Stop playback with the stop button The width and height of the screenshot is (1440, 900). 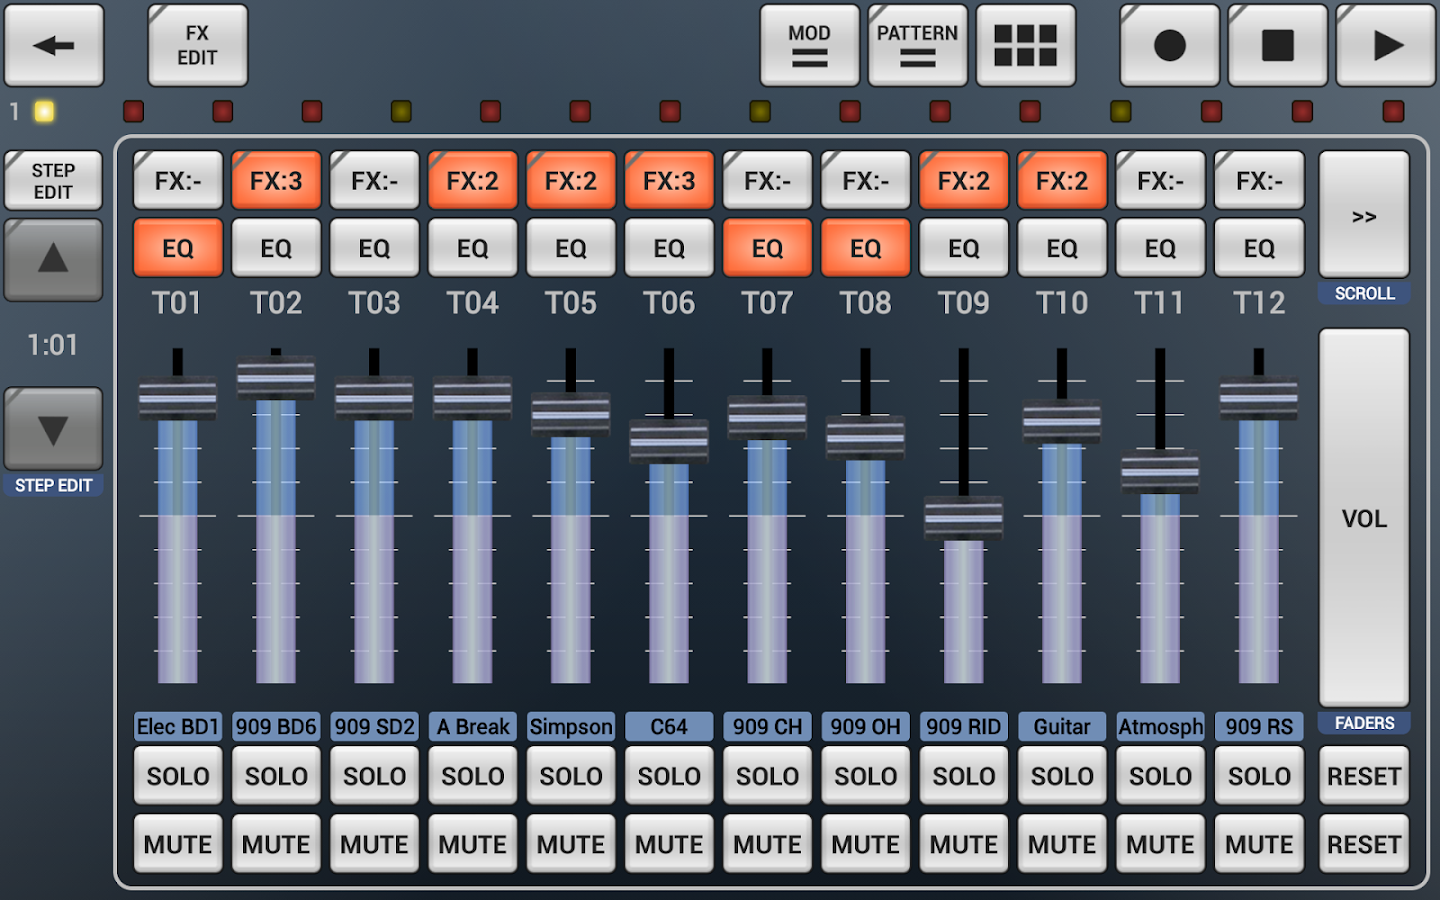pos(1277,45)
